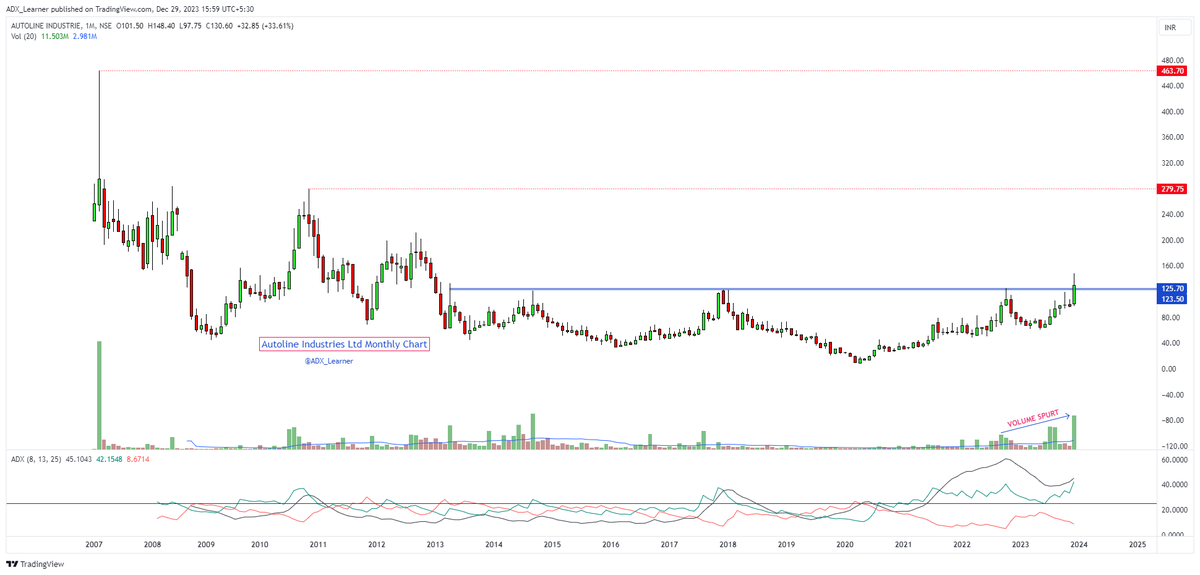
Task: Click the 2023 year label on time axis
Action: click(1021, 545)
